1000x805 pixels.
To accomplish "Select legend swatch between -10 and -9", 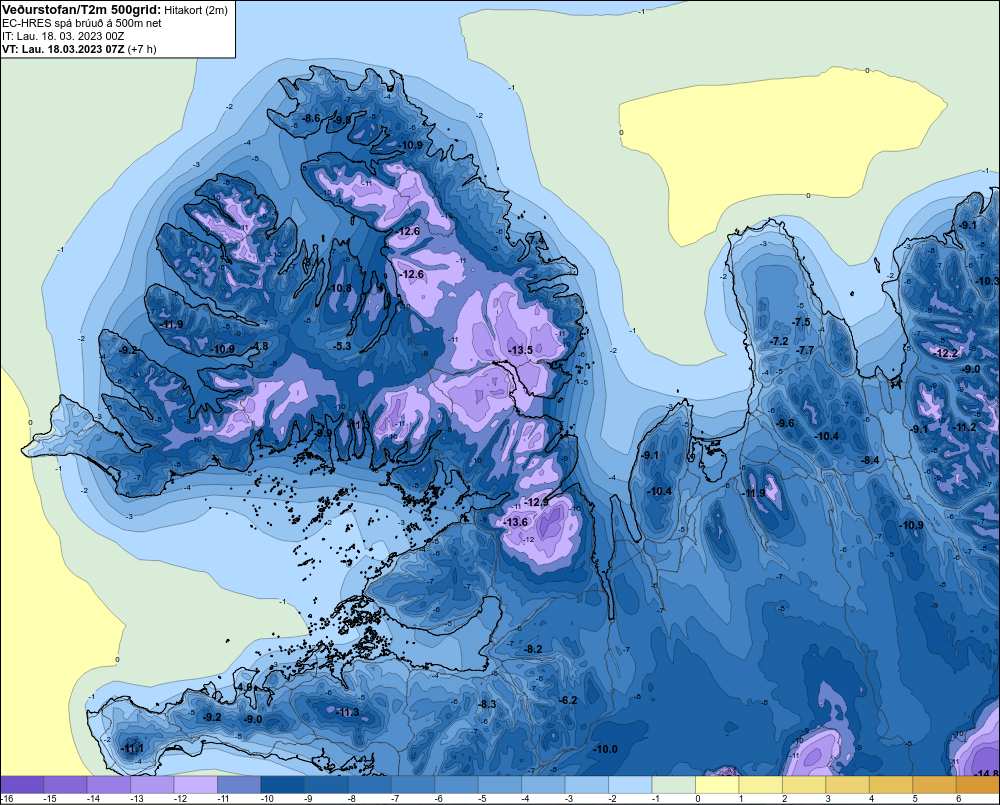I will (x=283, y=785).
